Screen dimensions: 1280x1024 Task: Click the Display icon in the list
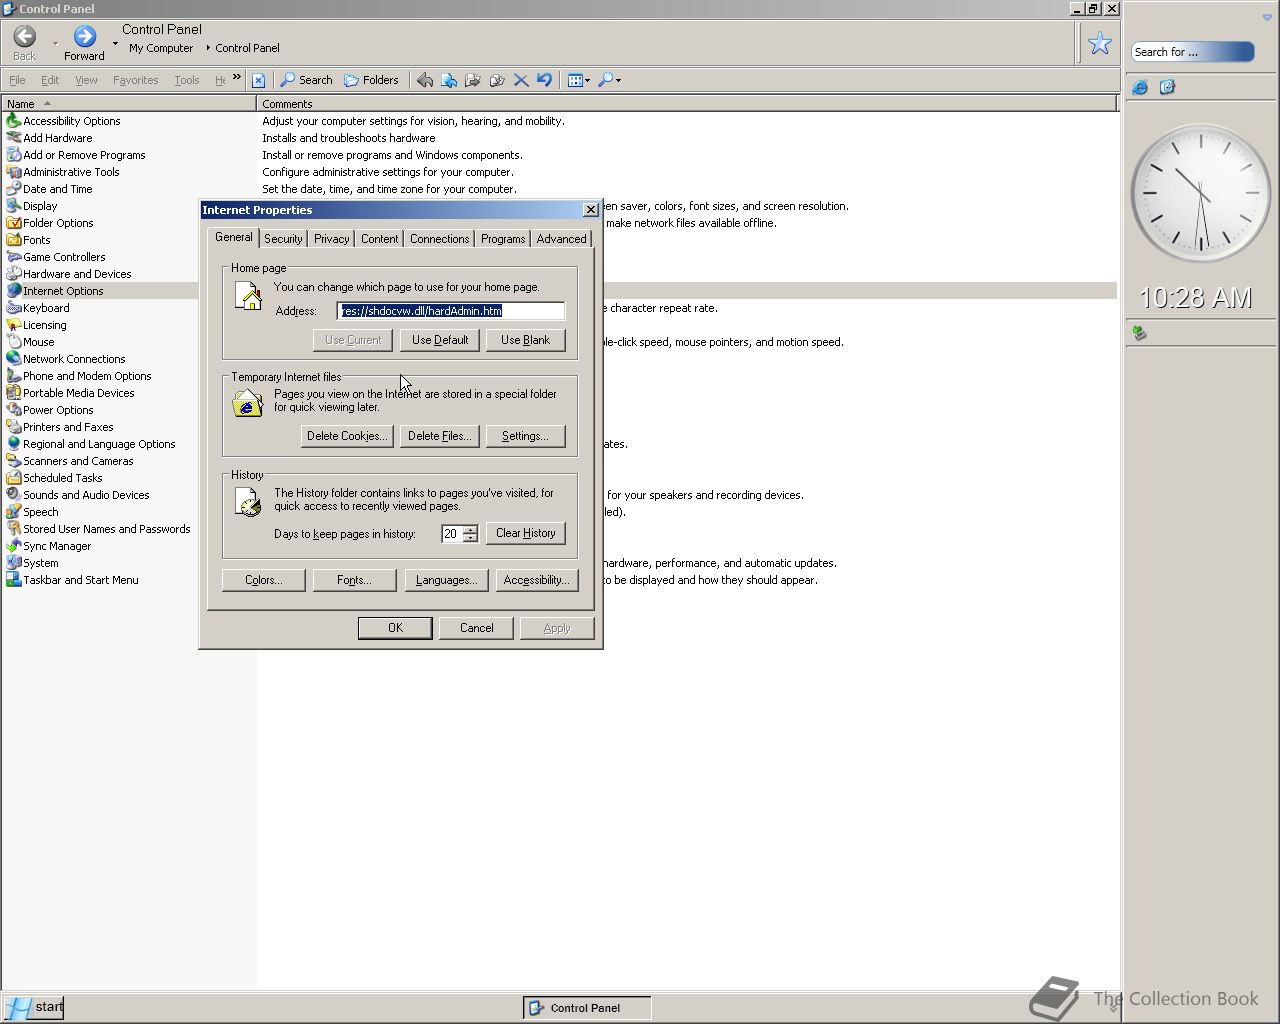tap(14, 206)
